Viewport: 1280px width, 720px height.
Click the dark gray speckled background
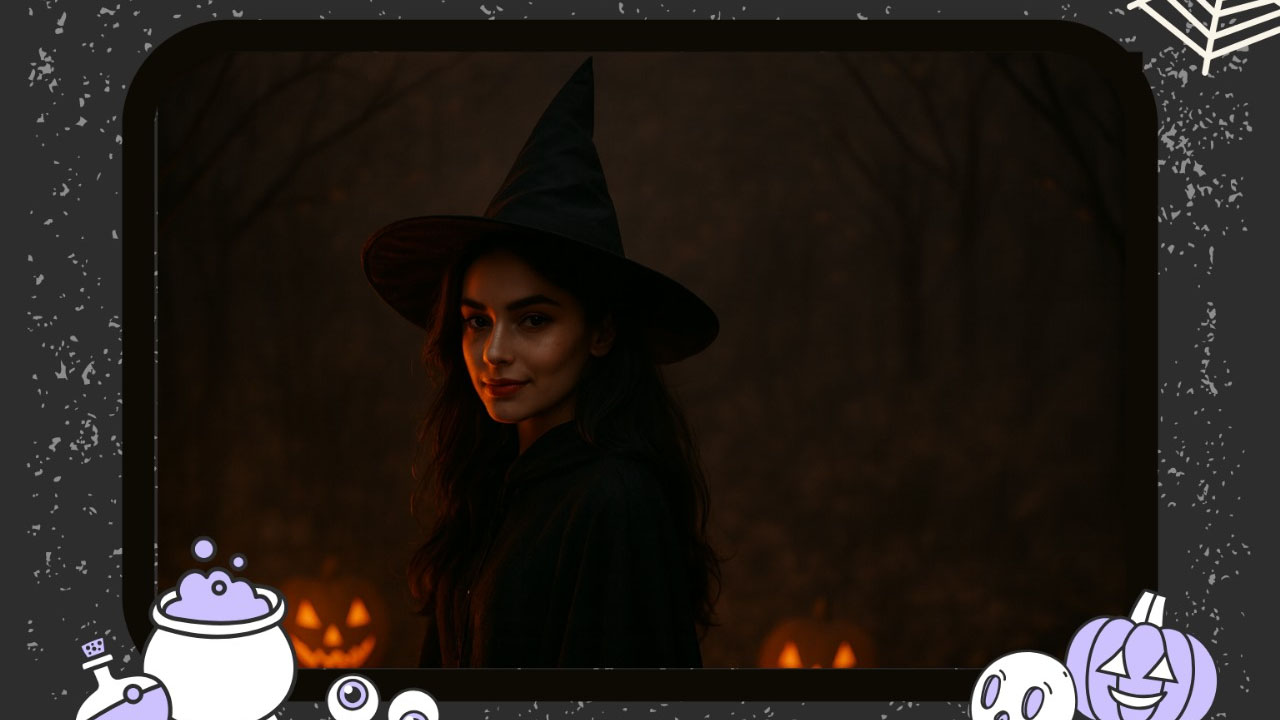60,300
